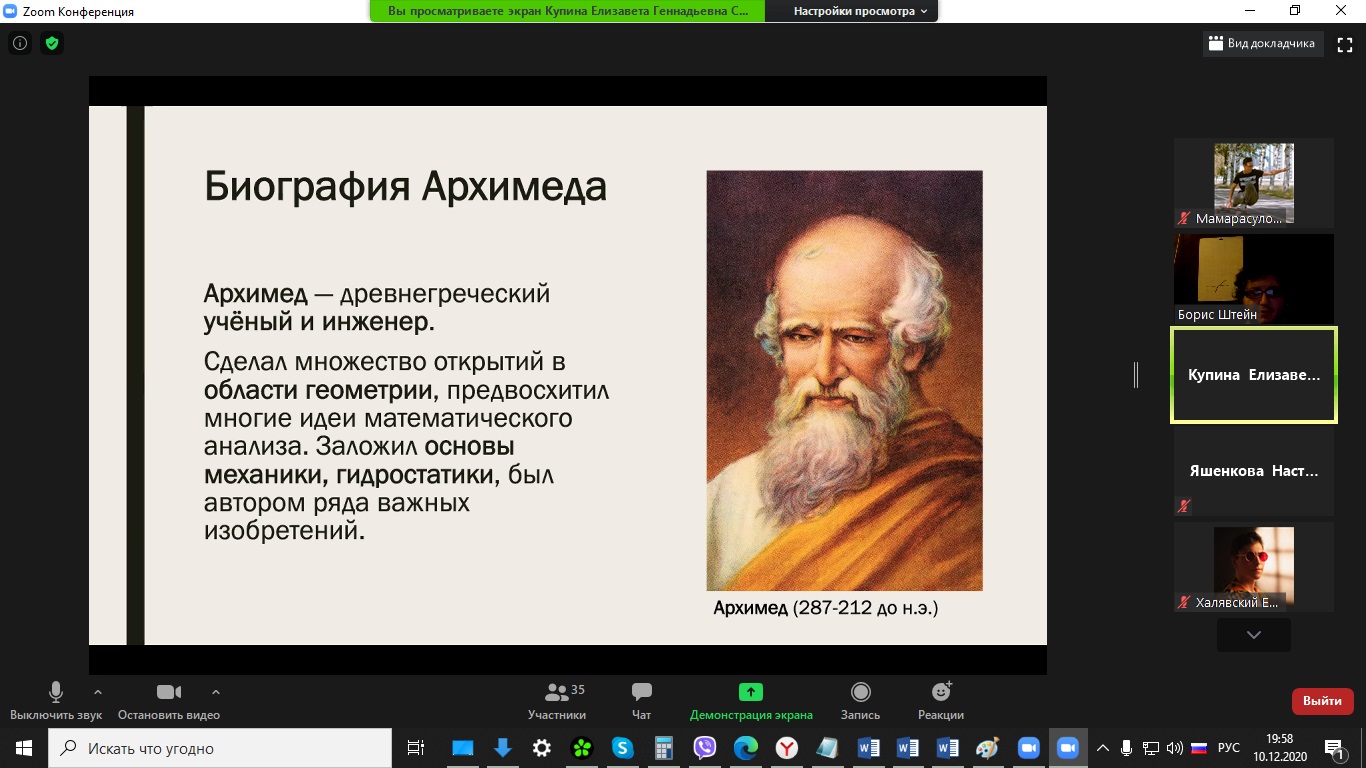Switch to active Zoom taskbar window

click(x=1067, y=748)
